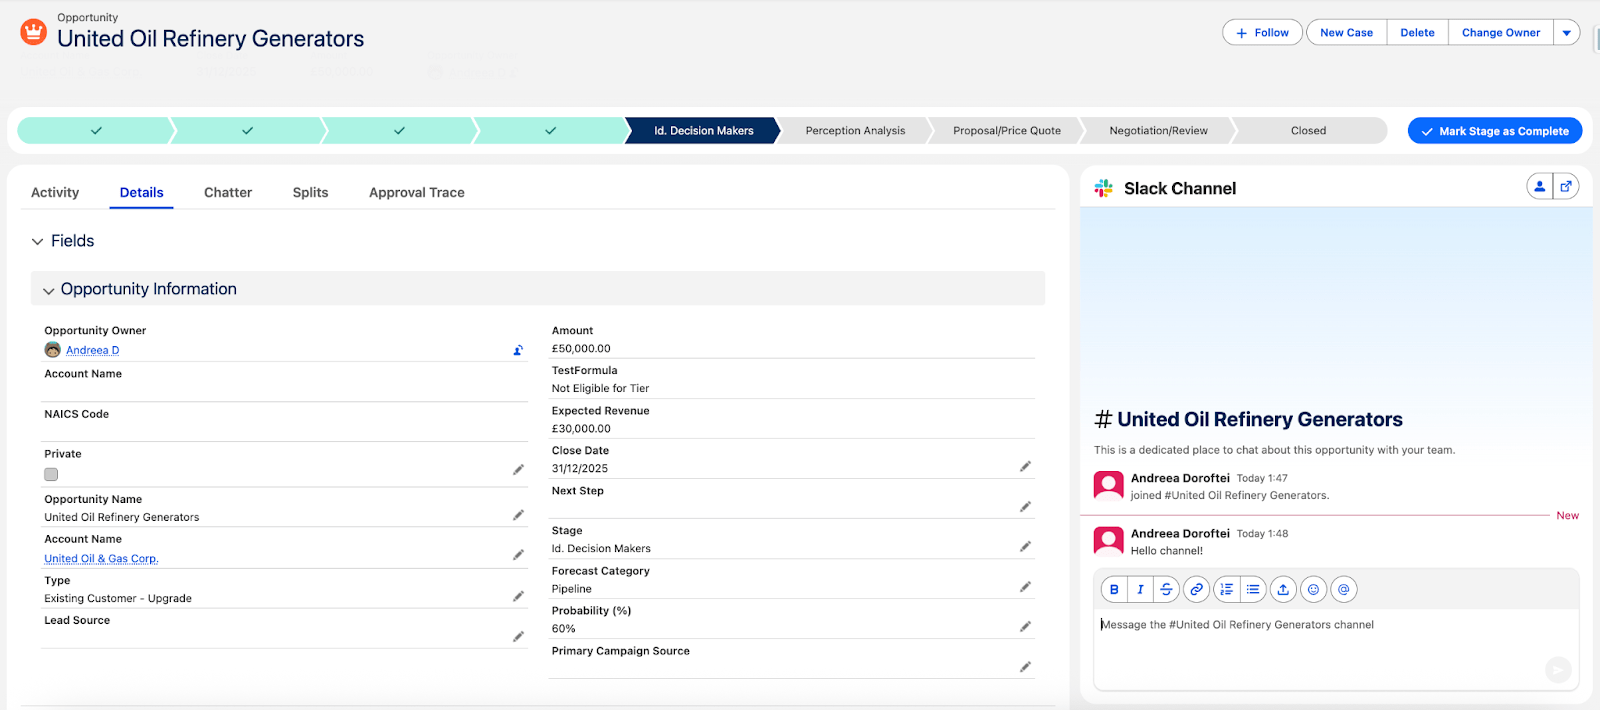Click the Delete button
This screenshot has width=1600, height=710.
tap(1417, 33)
